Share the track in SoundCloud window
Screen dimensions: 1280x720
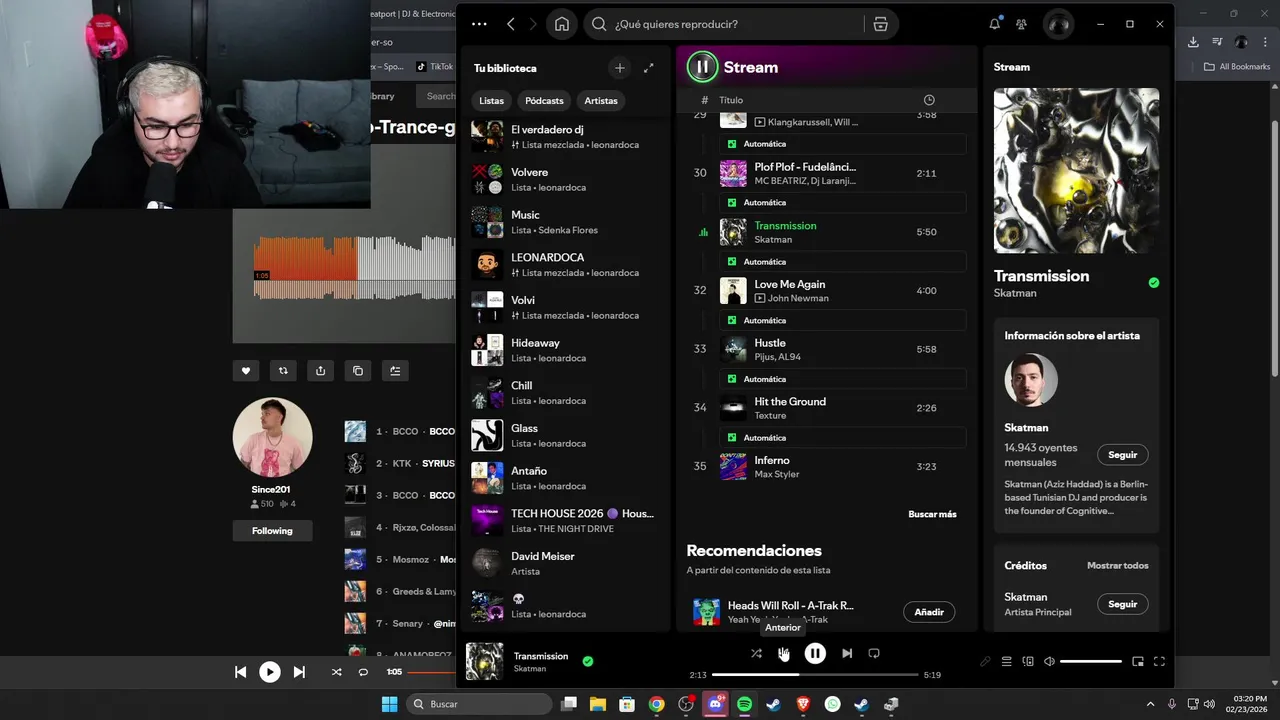(321, 370)
